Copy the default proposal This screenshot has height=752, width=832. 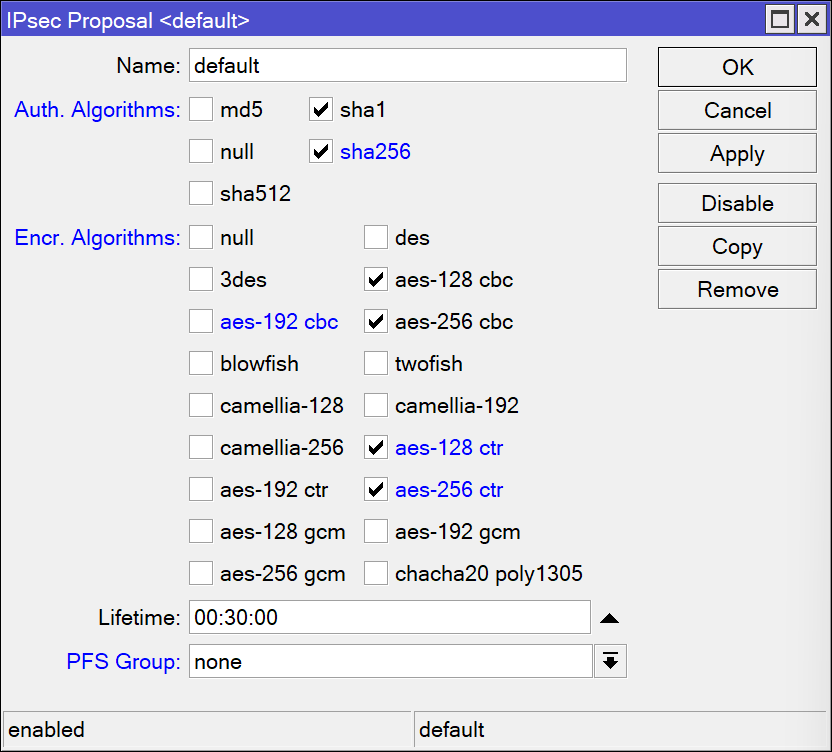[x=737, y=246]
